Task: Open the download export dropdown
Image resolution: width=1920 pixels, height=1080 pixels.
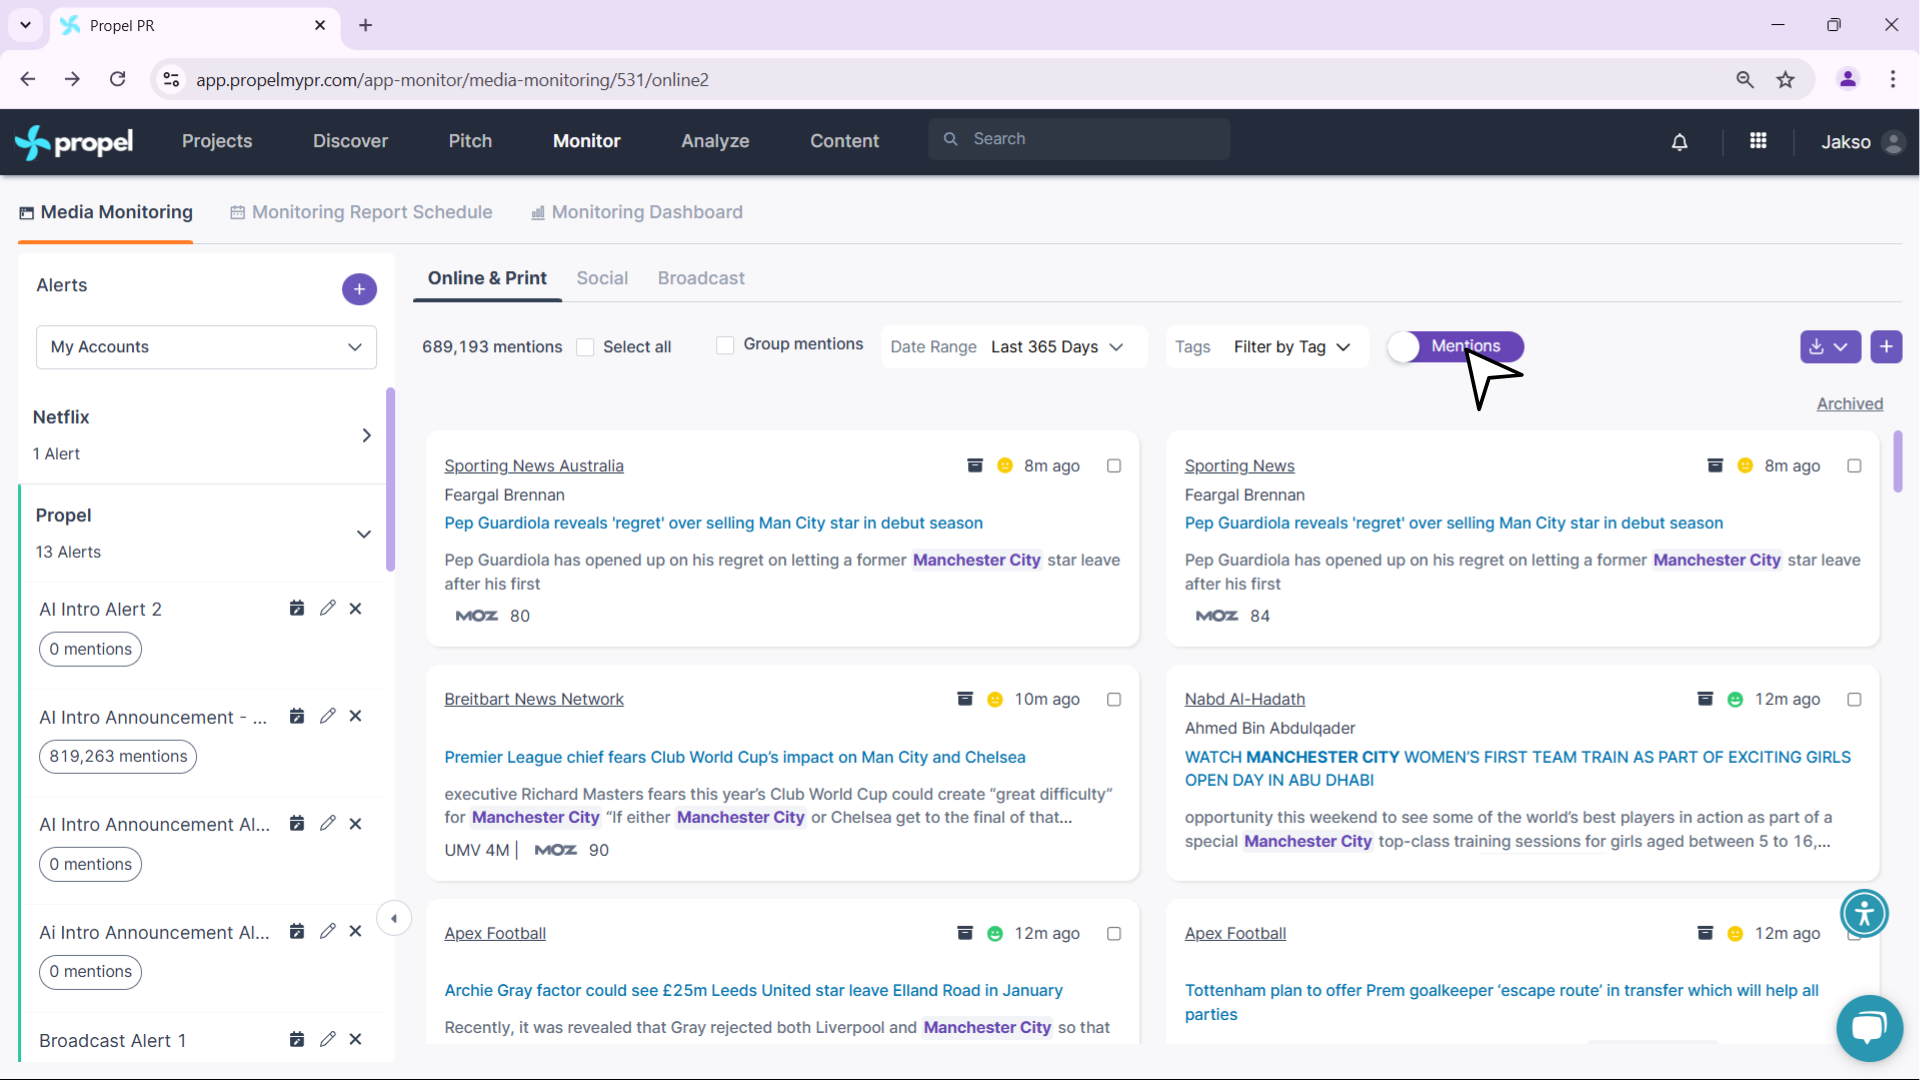Action: [1830, 347]
